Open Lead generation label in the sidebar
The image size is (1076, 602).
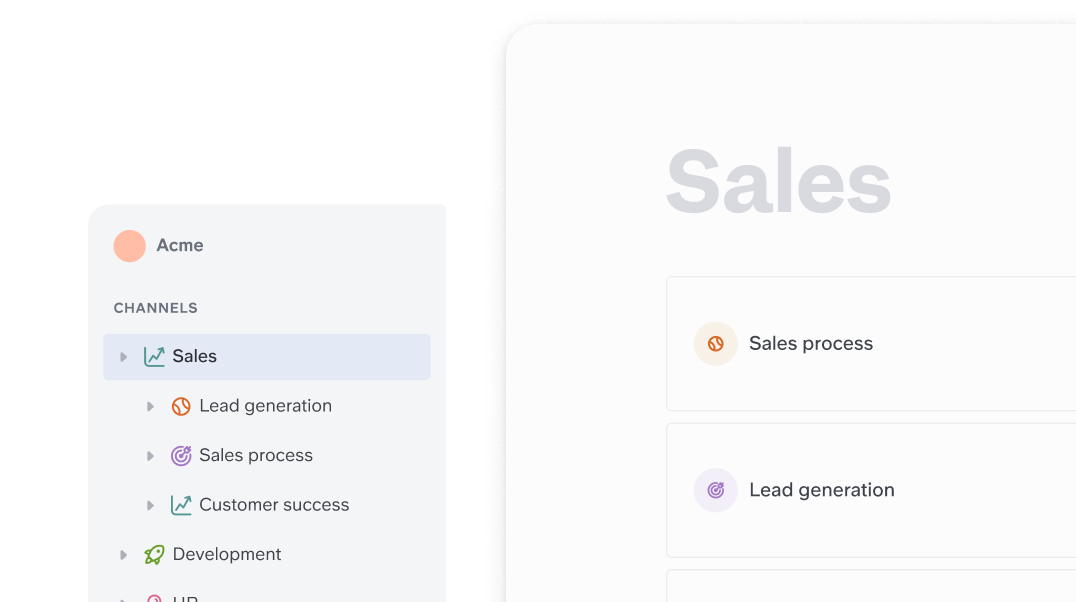[x=265, y=406]
